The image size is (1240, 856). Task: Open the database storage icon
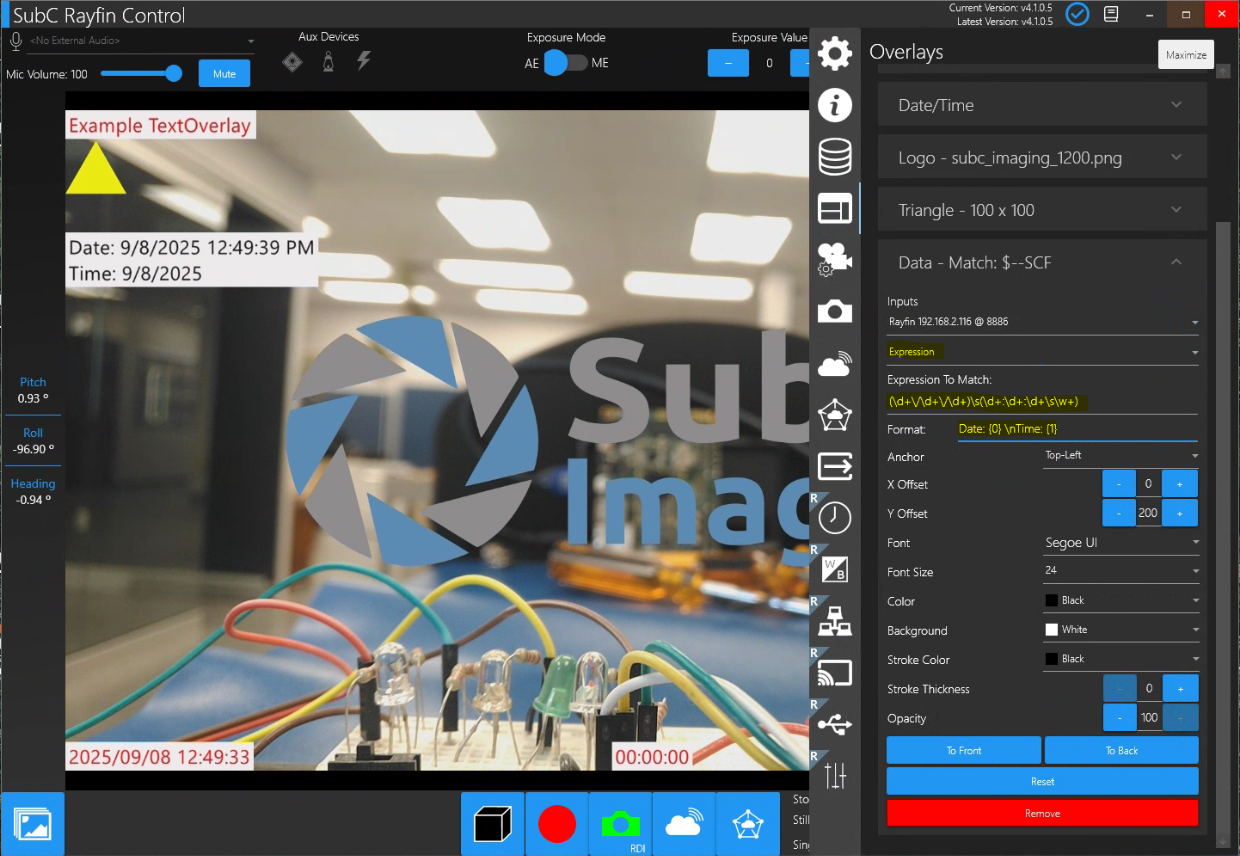click(835, 157)
